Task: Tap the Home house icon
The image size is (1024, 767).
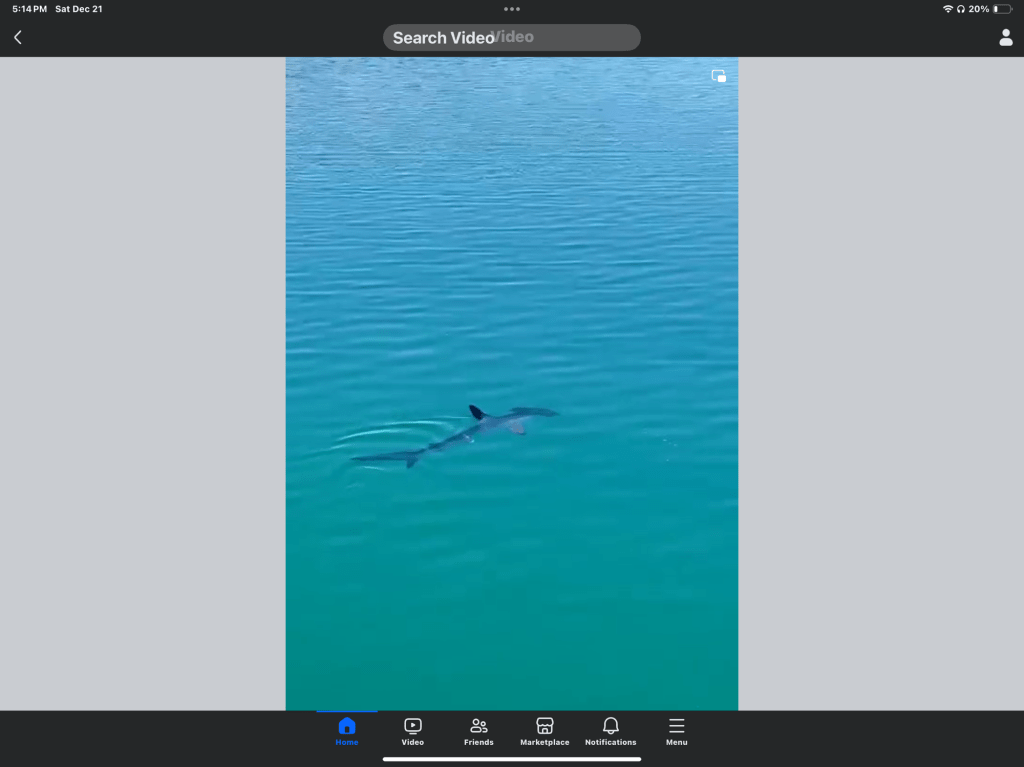Action: [x=347, y=726]
